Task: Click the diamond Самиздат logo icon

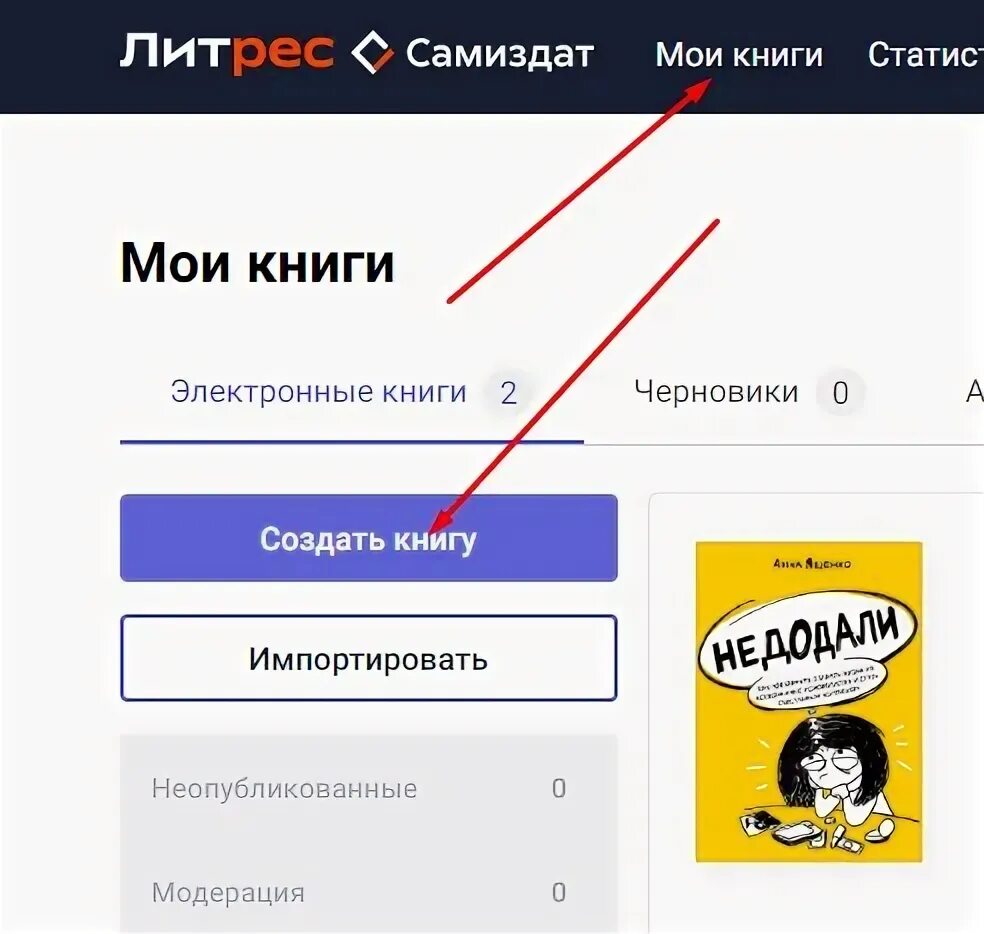Action: 372,52
